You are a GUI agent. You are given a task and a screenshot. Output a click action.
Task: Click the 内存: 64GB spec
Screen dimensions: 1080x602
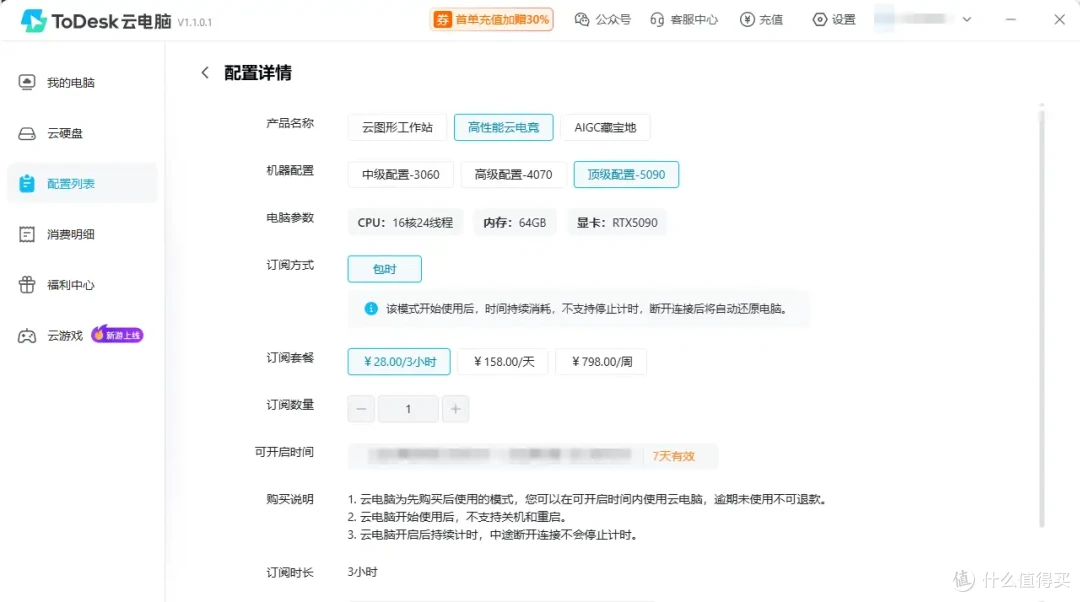[515, 222]
